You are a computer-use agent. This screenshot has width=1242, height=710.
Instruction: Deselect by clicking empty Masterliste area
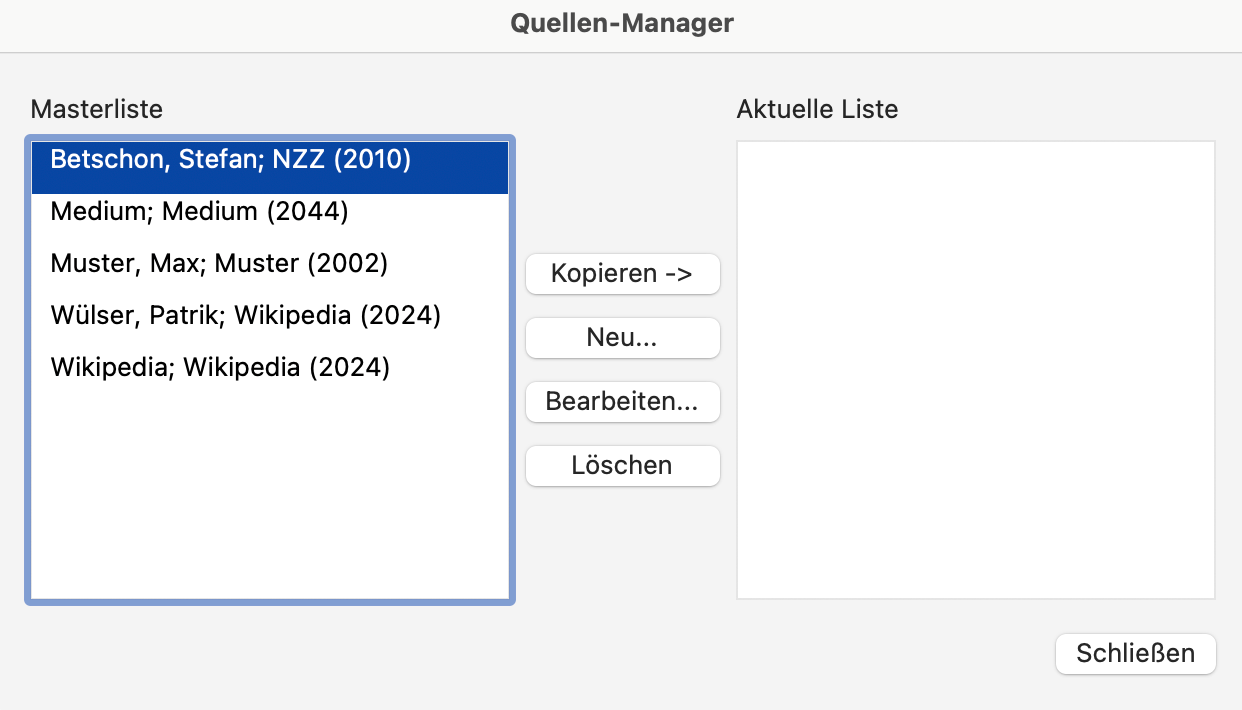pyautogui.click(x=270, y=520)
